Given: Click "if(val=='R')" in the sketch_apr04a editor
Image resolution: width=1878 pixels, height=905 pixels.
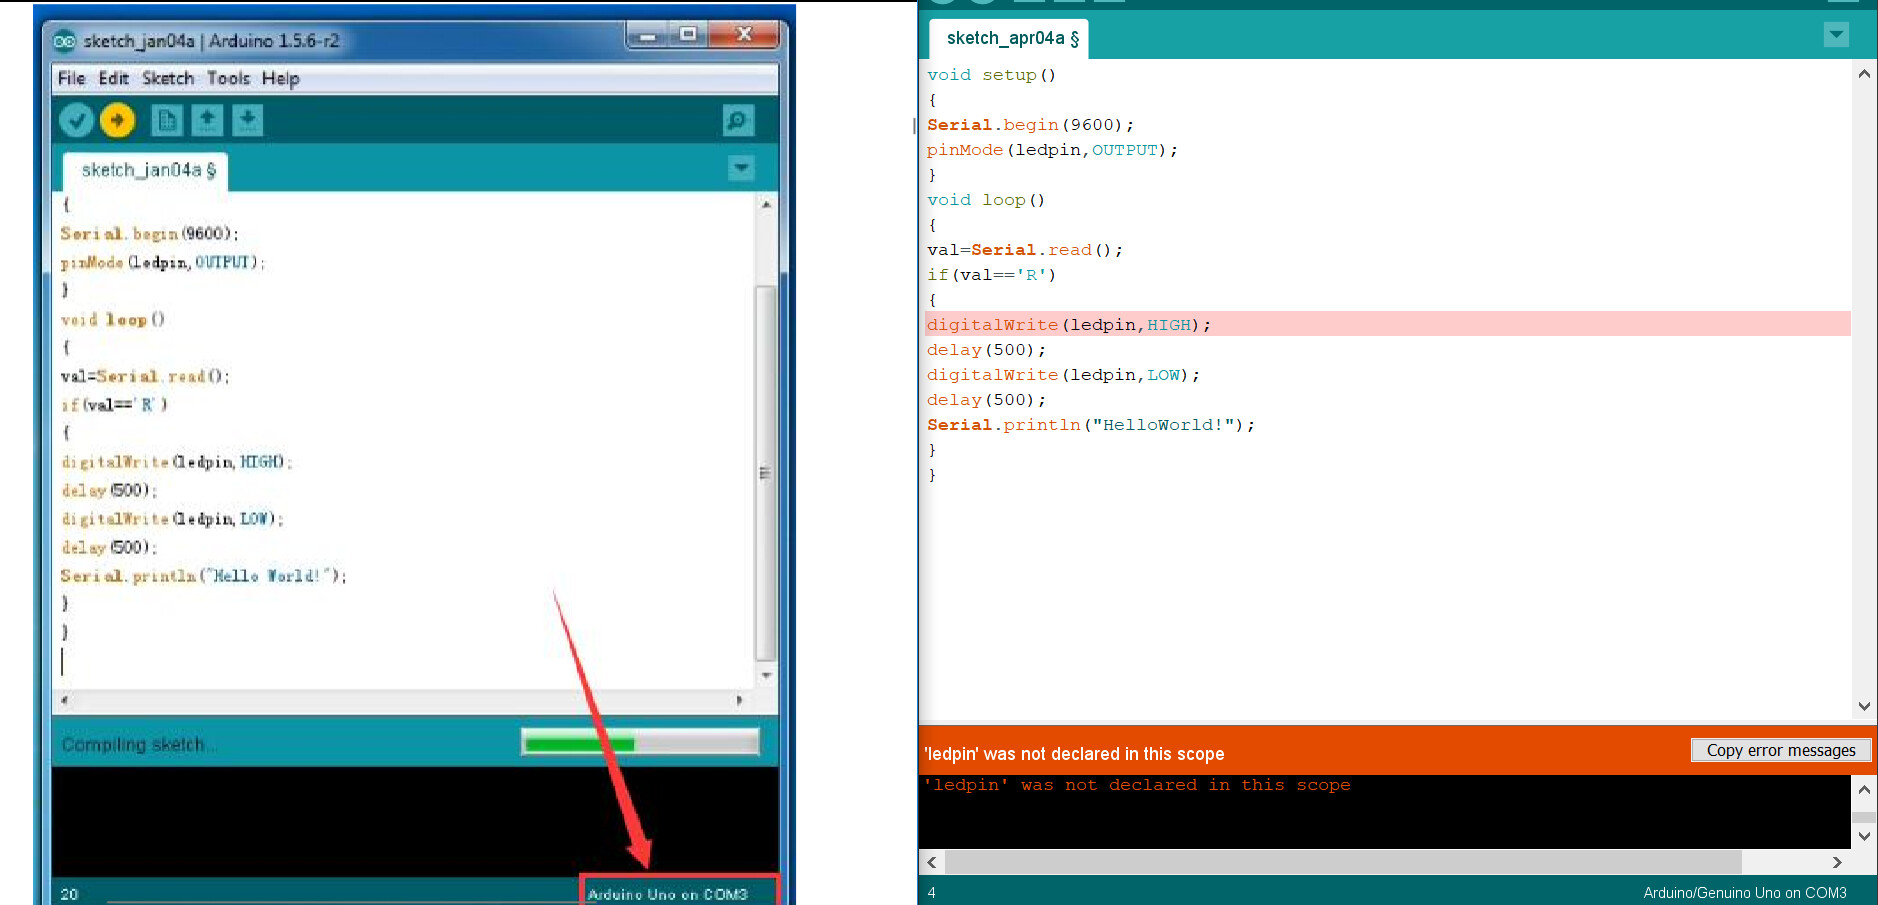Looking at the screenshot, I should point(991,275).
